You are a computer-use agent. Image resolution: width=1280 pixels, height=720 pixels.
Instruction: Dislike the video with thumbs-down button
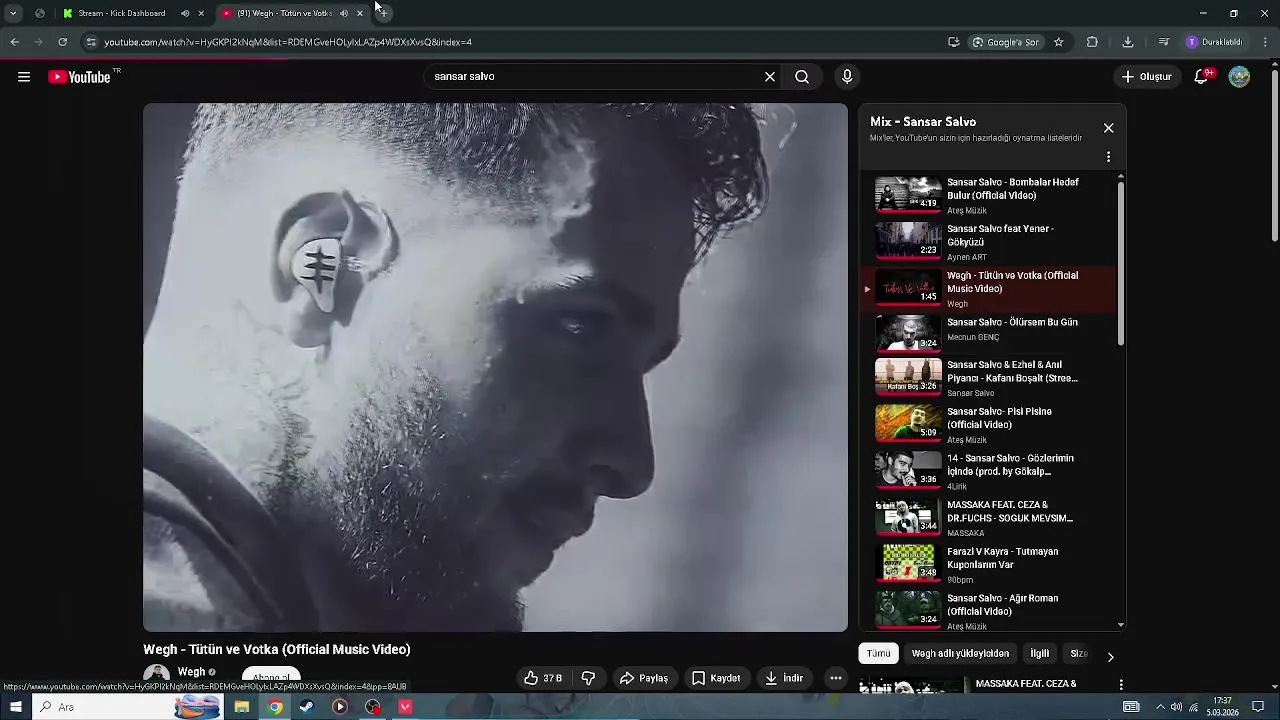588,678
